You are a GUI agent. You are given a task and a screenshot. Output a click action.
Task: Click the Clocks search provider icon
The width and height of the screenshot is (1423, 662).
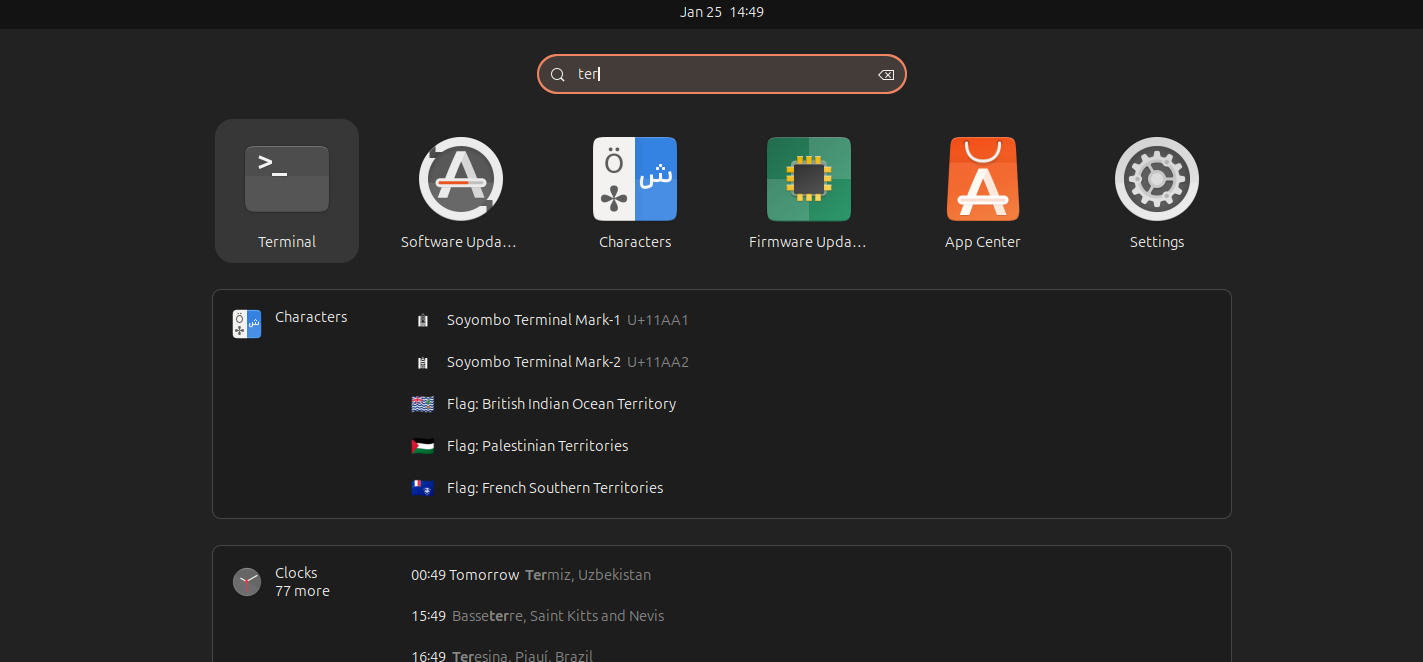pos(247,581)
